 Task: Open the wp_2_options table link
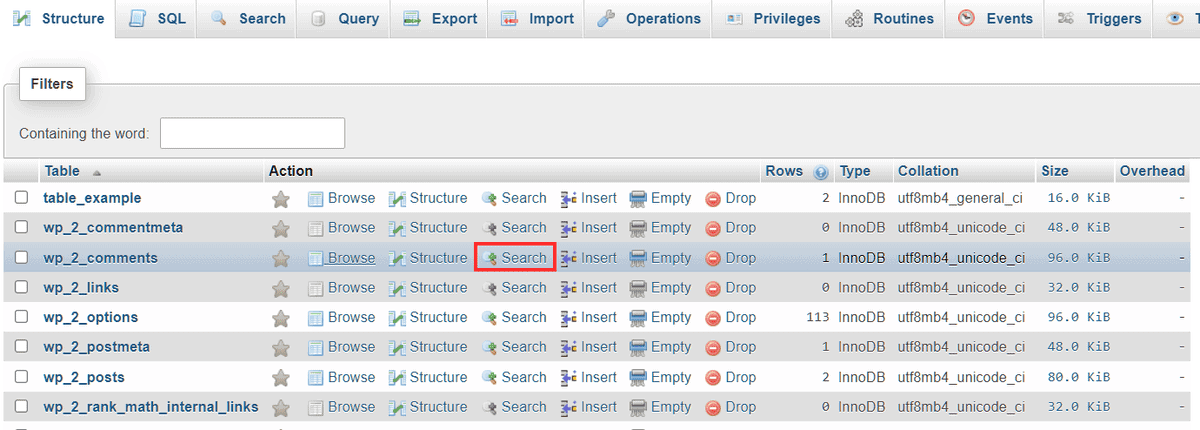[x=91, y=318]
